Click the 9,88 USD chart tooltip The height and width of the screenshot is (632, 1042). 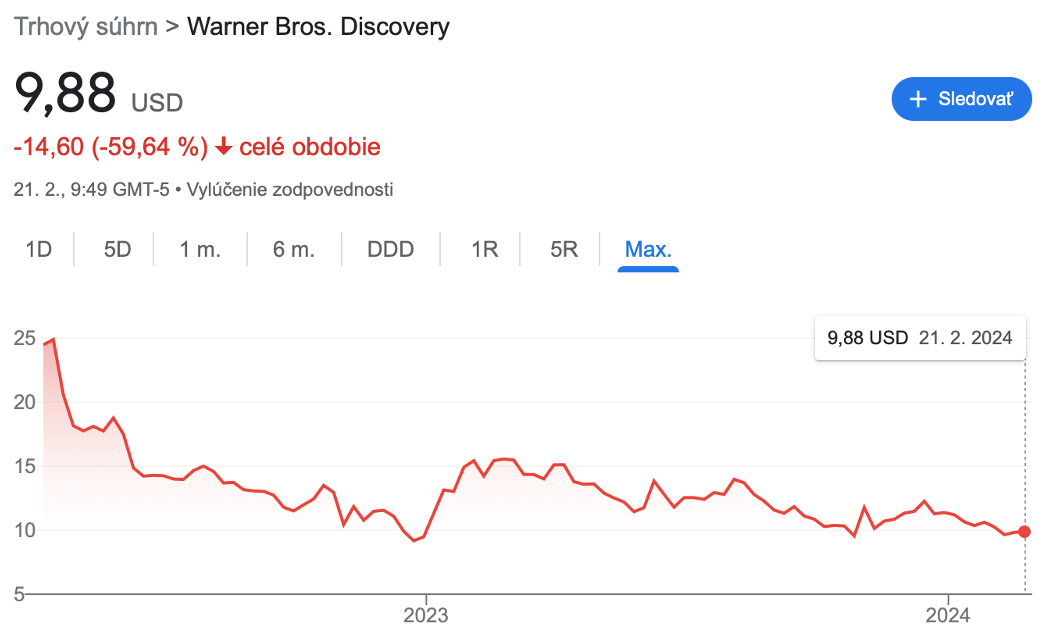pos(920,338)
